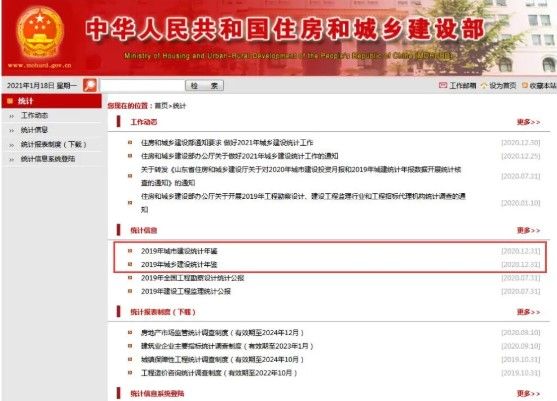Click the 工作动态 section heading

144,122
